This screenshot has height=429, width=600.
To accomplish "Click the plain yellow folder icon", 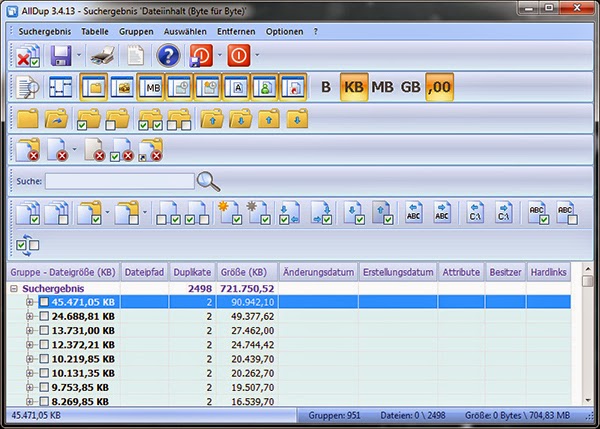I will pos(28,118).
